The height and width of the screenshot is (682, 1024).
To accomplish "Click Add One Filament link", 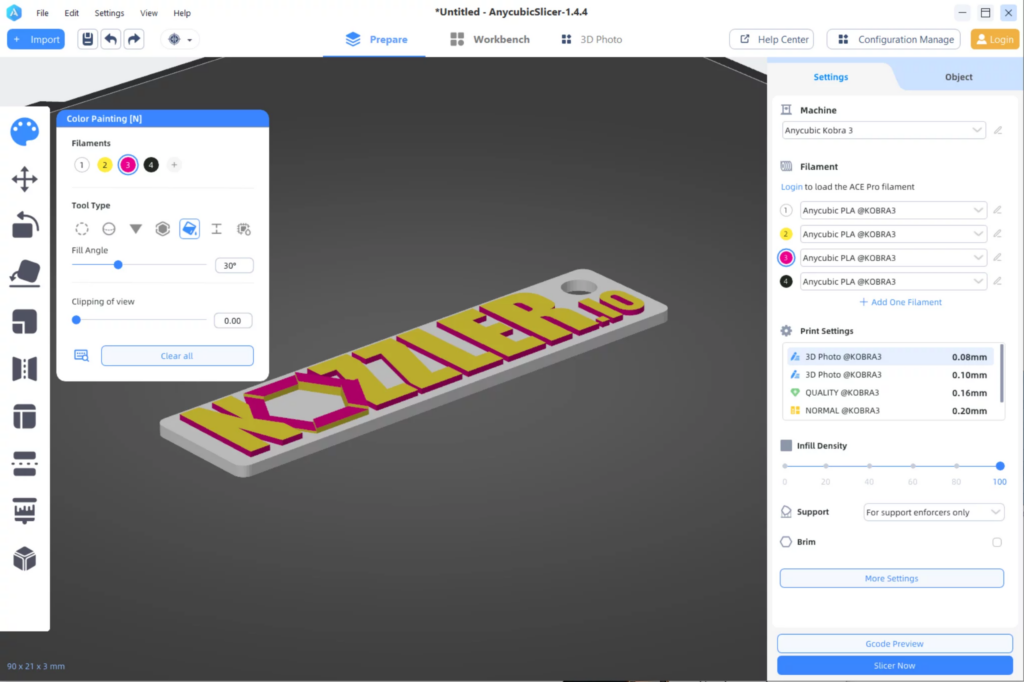I will click(x=901, y=302).
